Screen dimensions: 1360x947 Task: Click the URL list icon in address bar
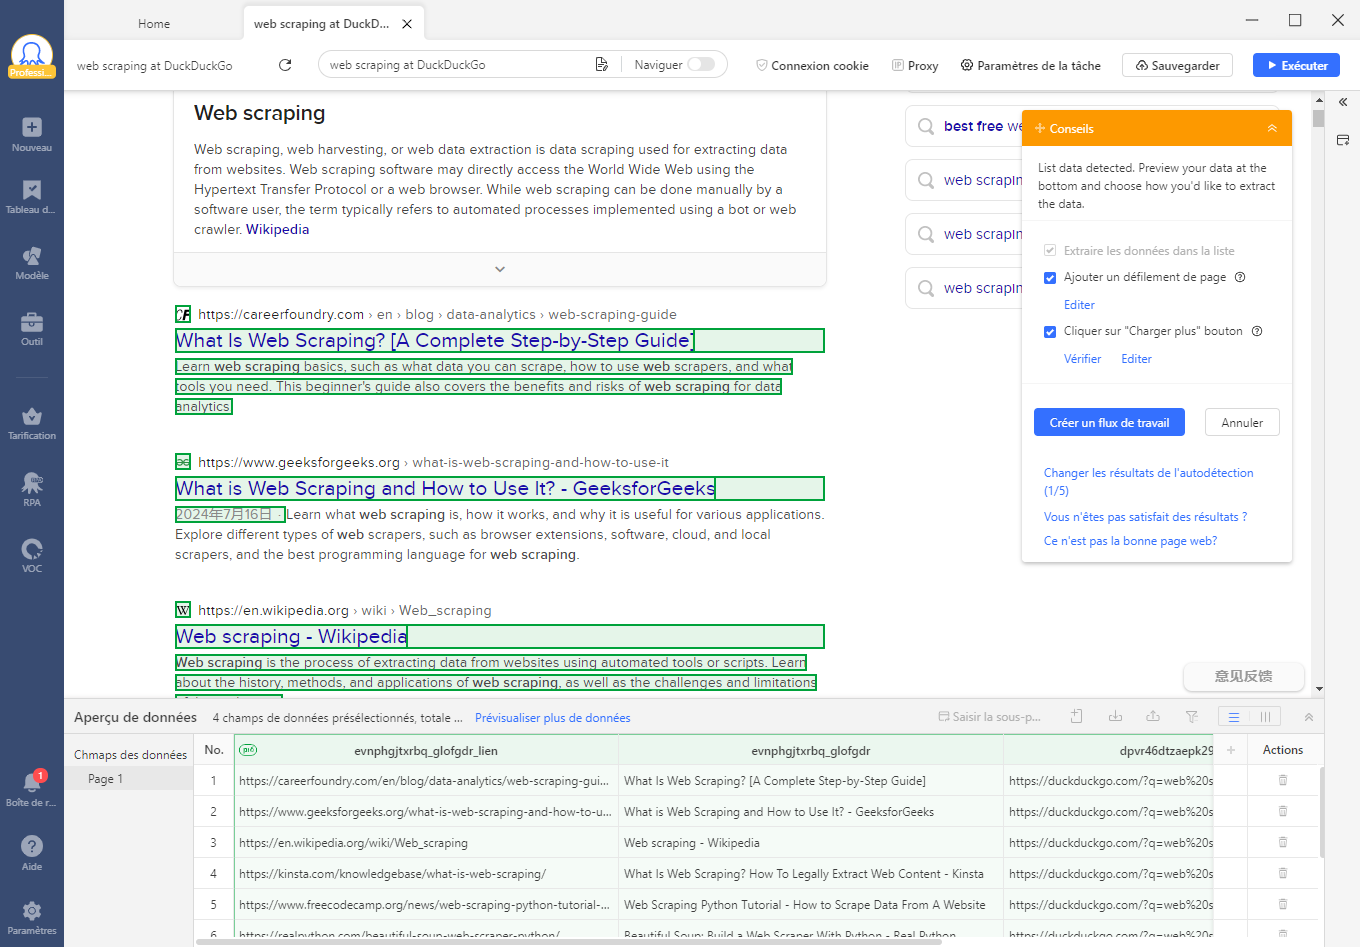pyautogui.click(x=601, y=65)
